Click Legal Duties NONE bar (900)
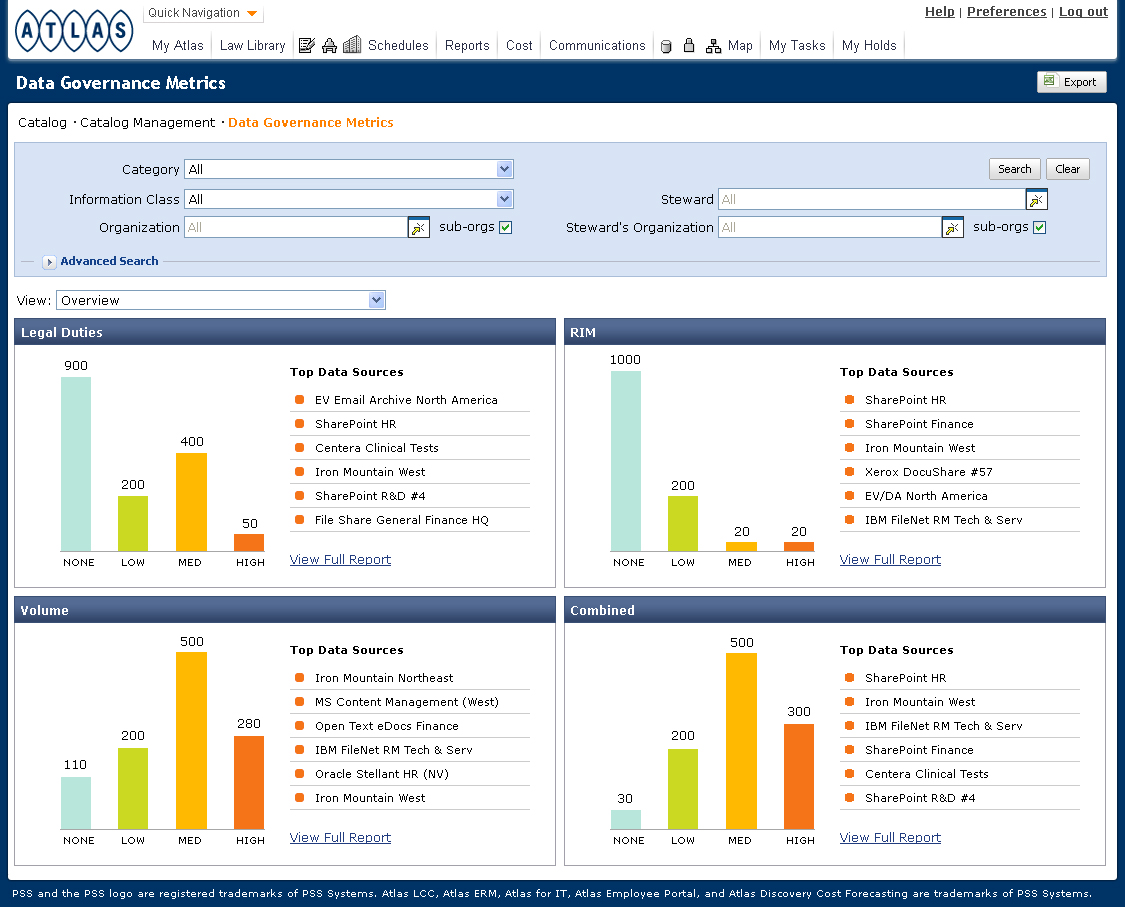1125x907 pixels. point(76,464)
